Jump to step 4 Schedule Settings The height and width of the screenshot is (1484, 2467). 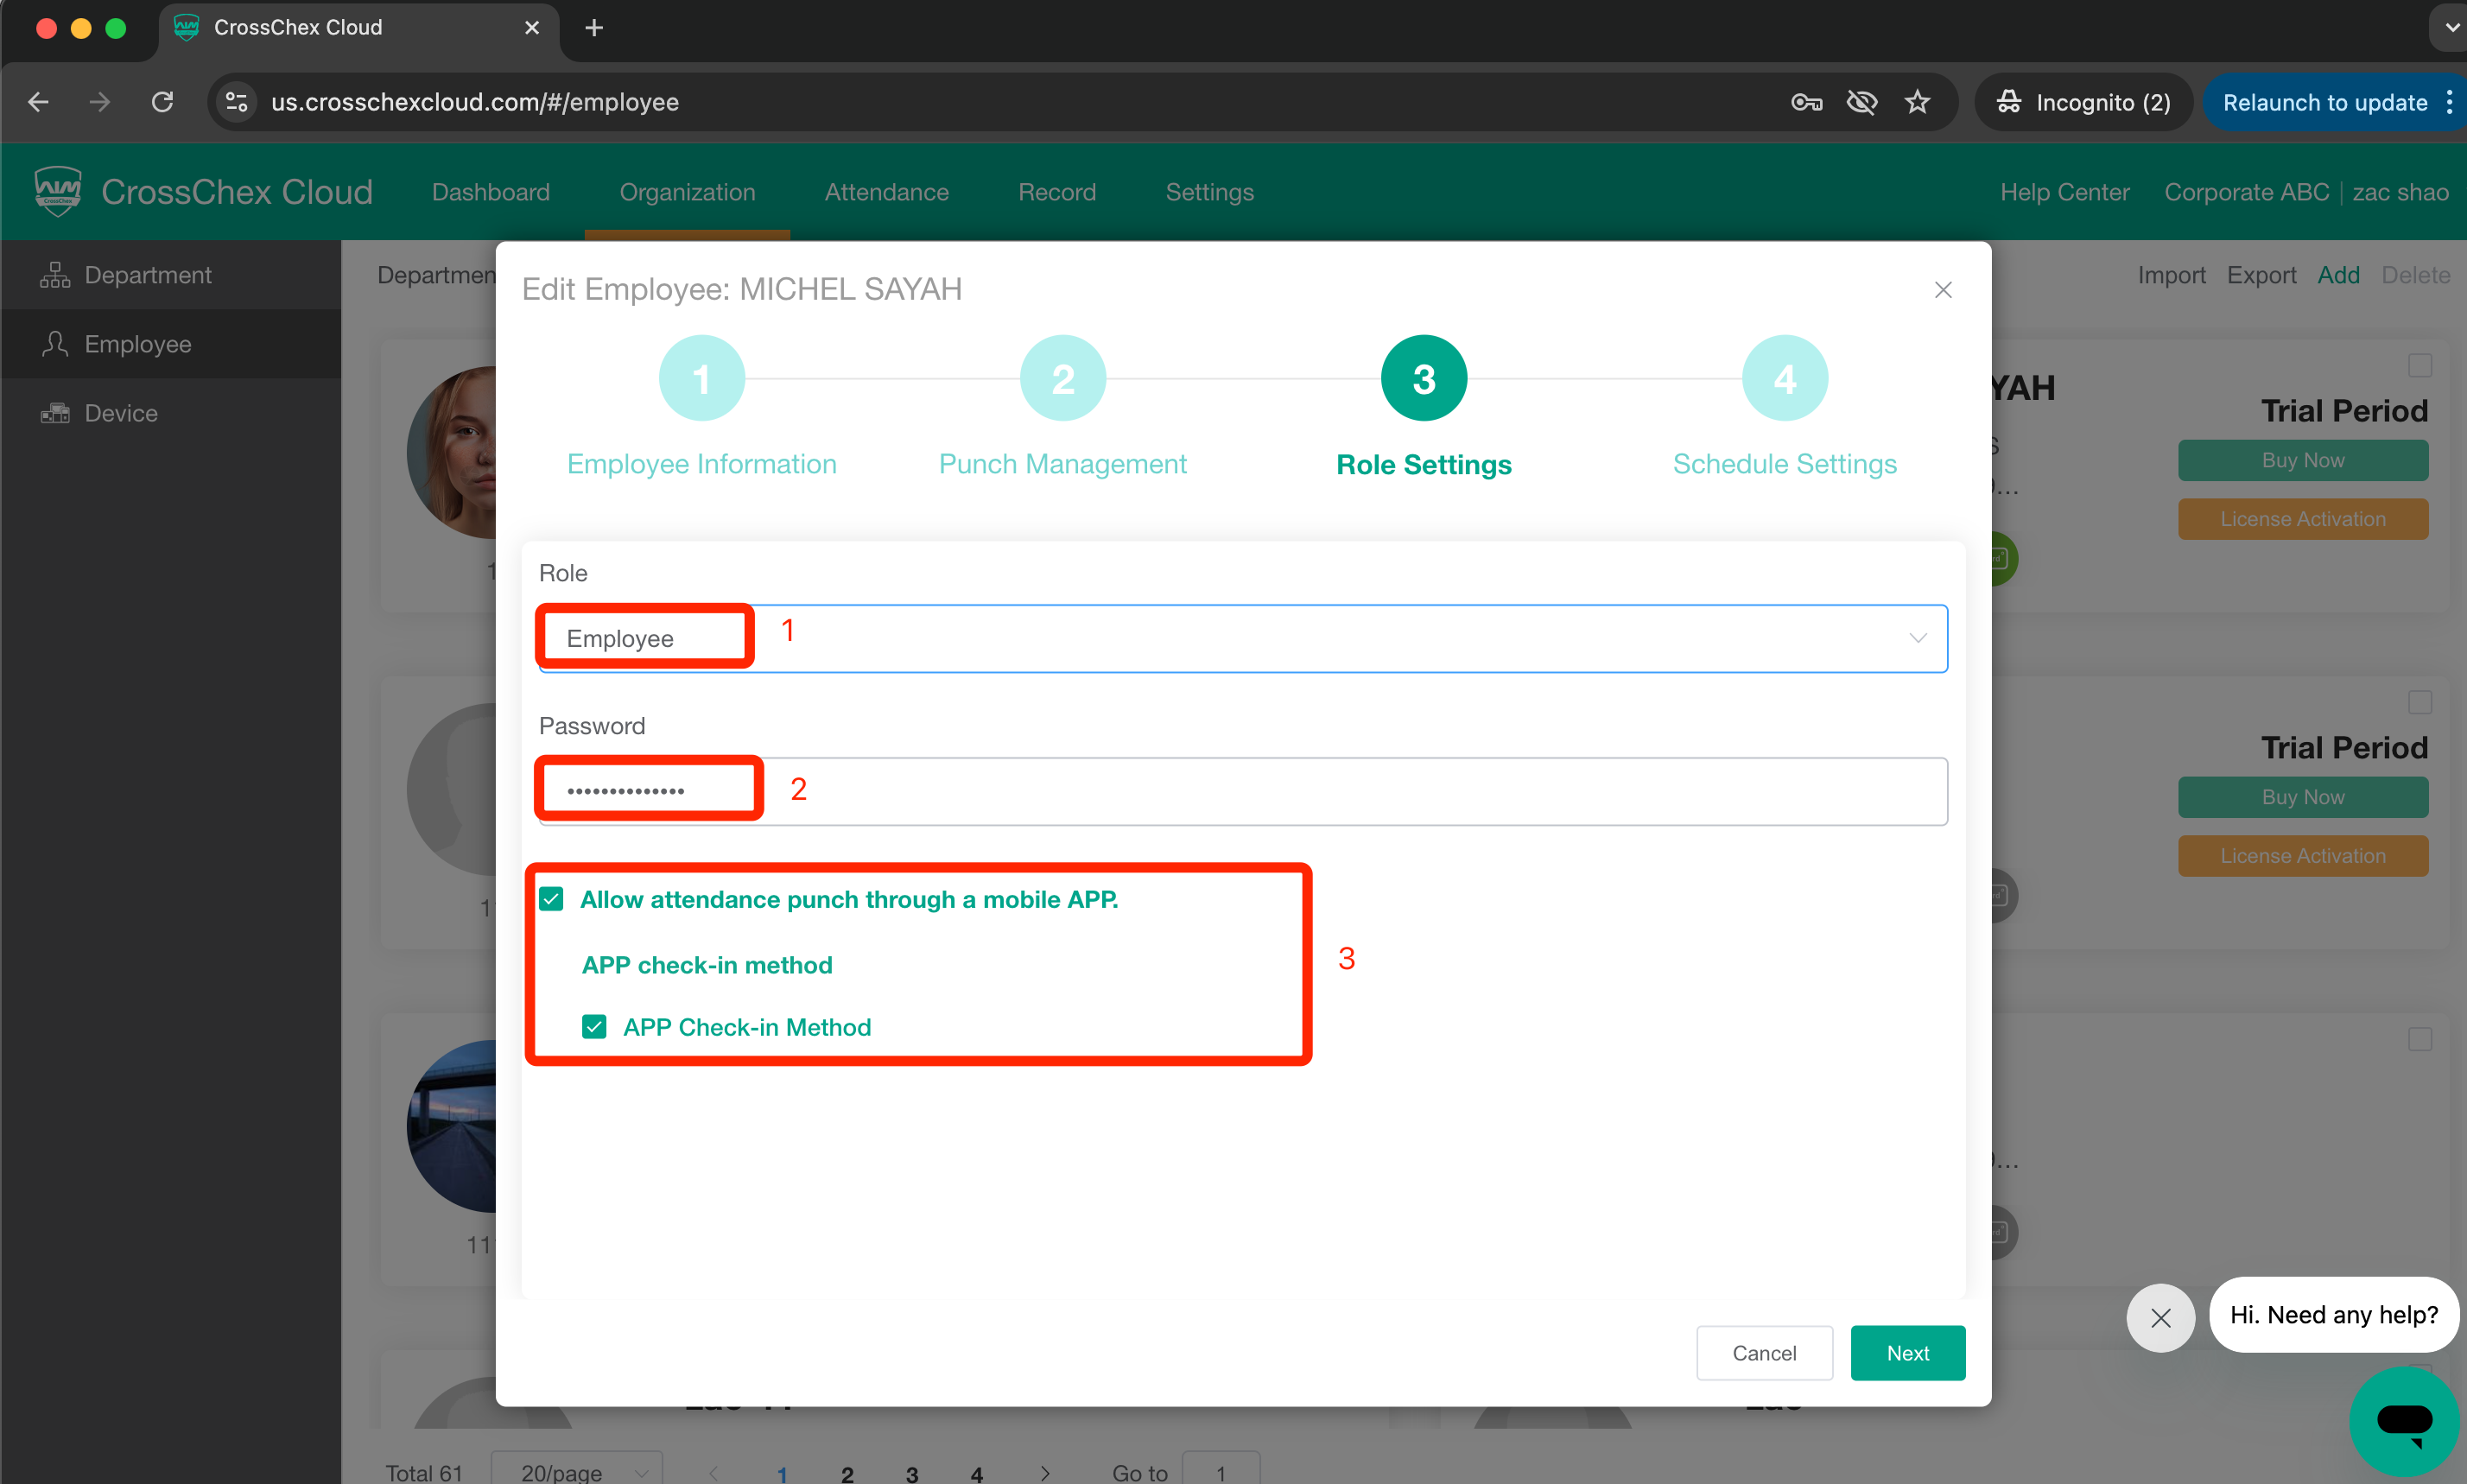pyautogui.click(x=1784, y=379)
